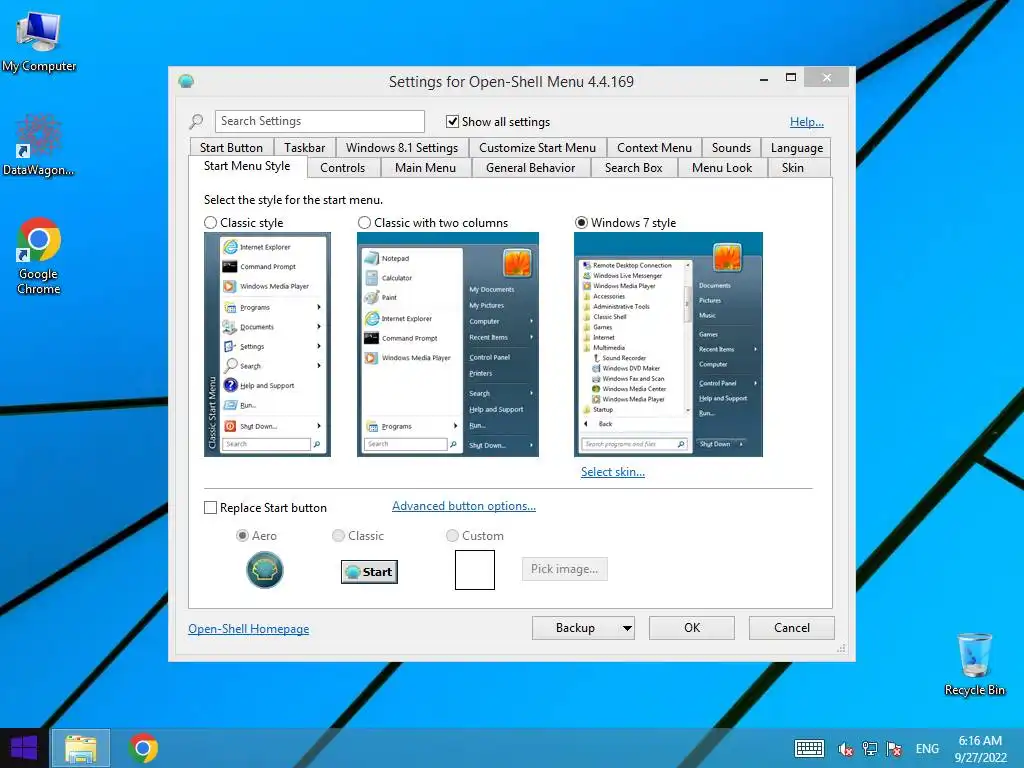This screenshot has width=1024, height=768.
Task: Open the Menu Look tab
Action: tap(722, 168)
